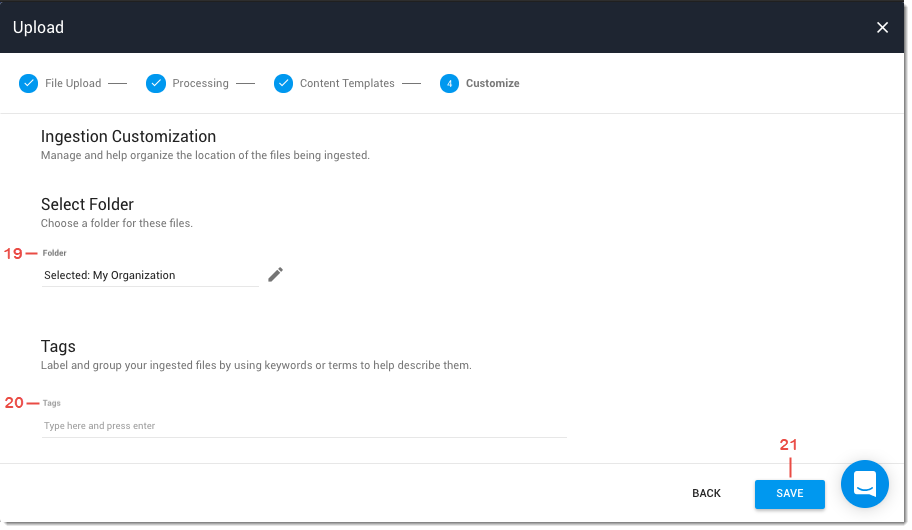Click the File Upload step checkmark icon
The height and width of the screenshot is (530, 912).
pyautogui.click(x=28, y=84)
